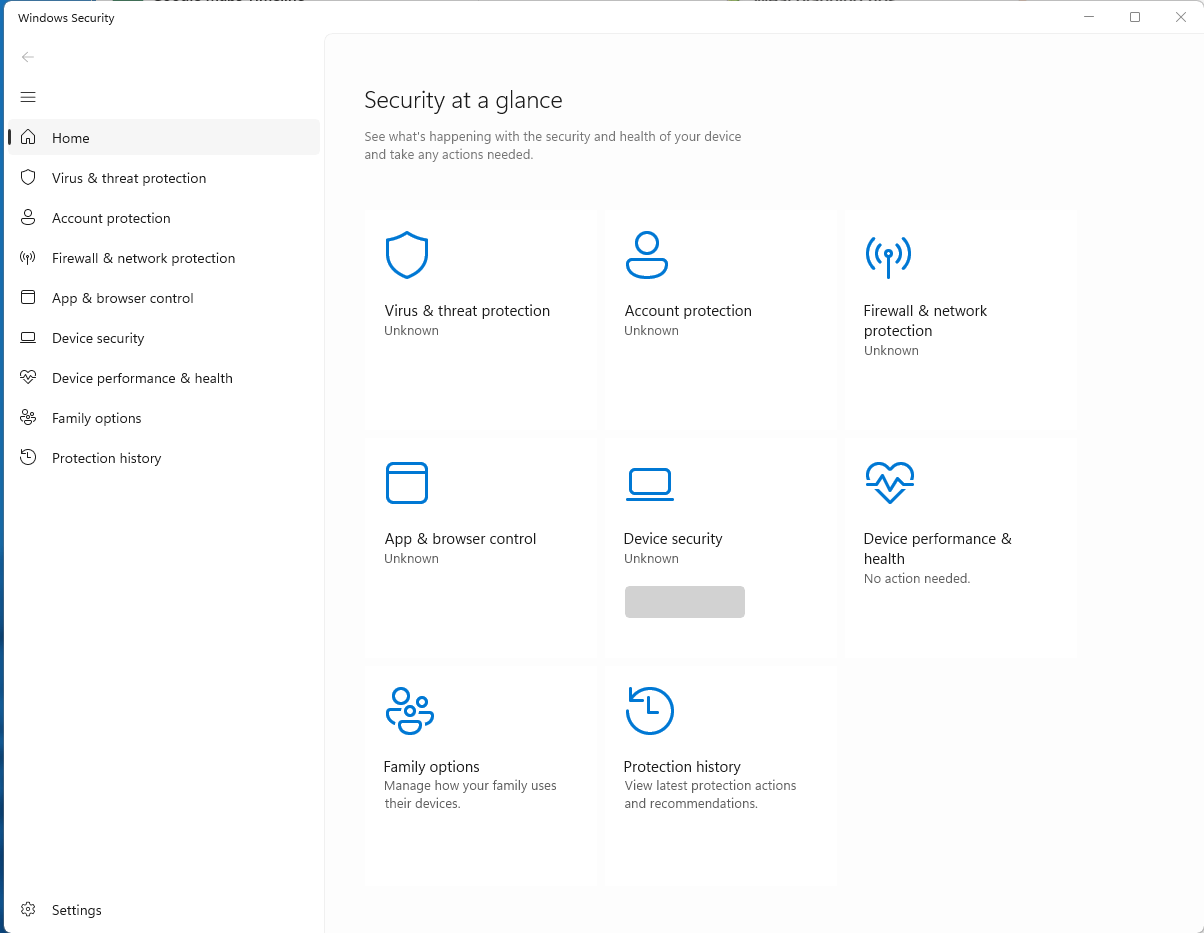The height and width of the screenshot is (933, 1204).
Task: Toggle the hamburger navigation menu
Action: [x=28, y=97]
